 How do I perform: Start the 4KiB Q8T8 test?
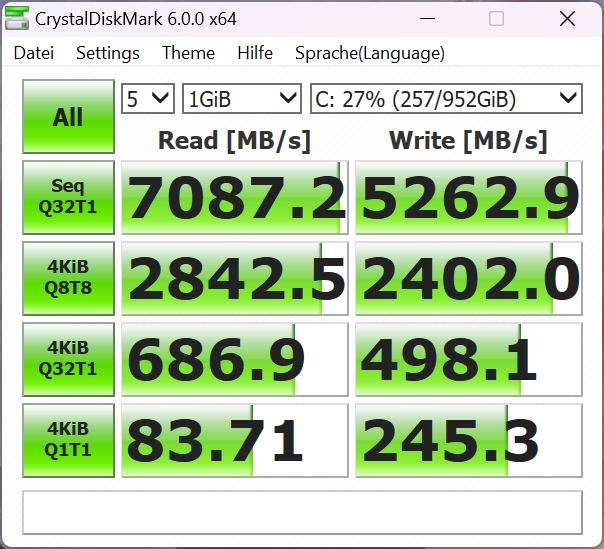pyautogui.click(x=68, y=278)
